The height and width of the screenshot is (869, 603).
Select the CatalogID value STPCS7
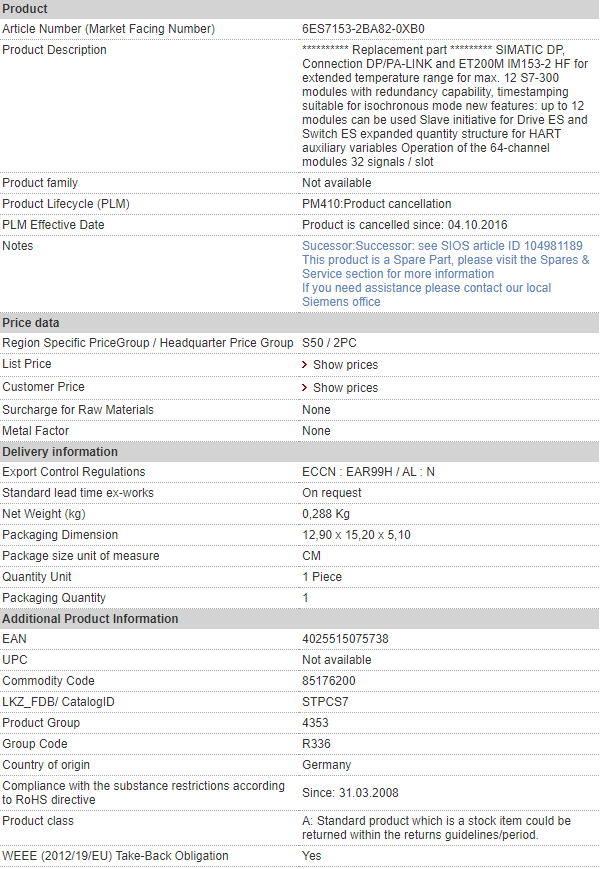[x=325, y=702]
